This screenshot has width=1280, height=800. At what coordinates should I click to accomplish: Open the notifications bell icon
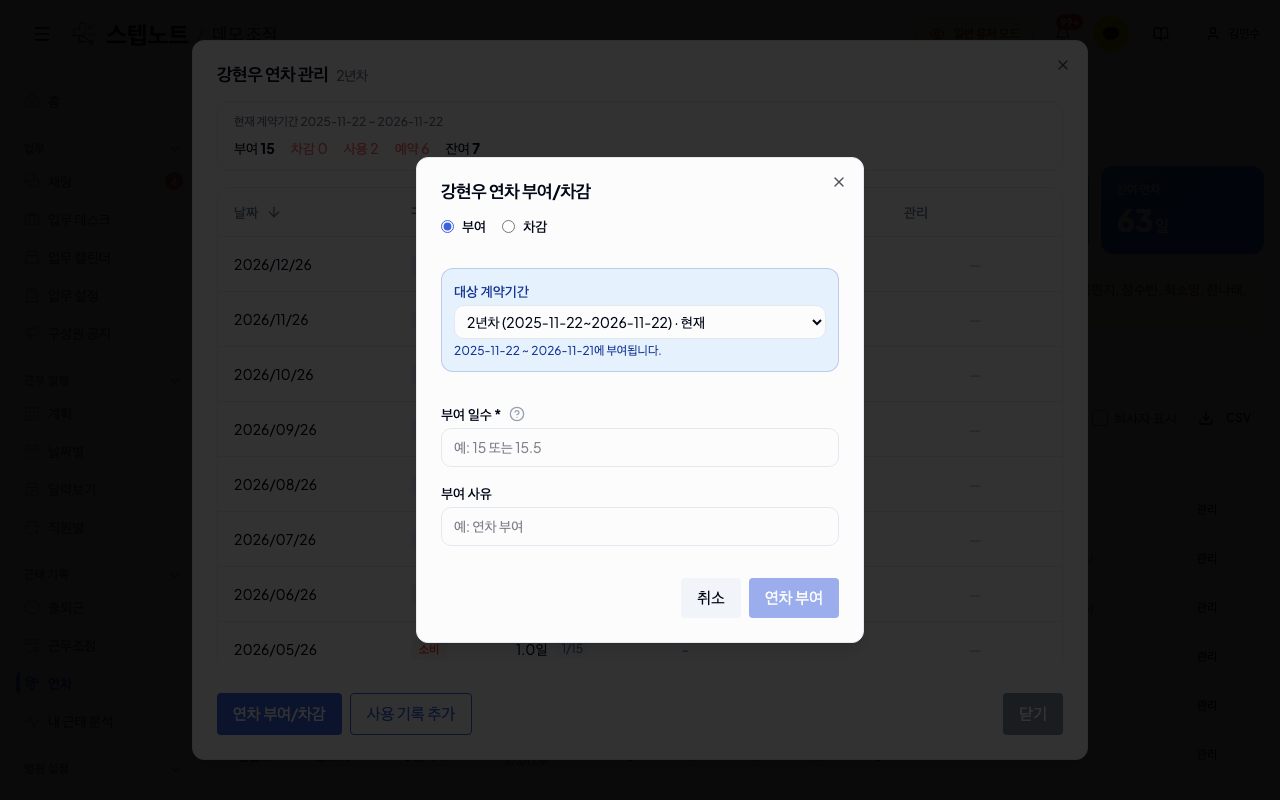(1063, 33)
